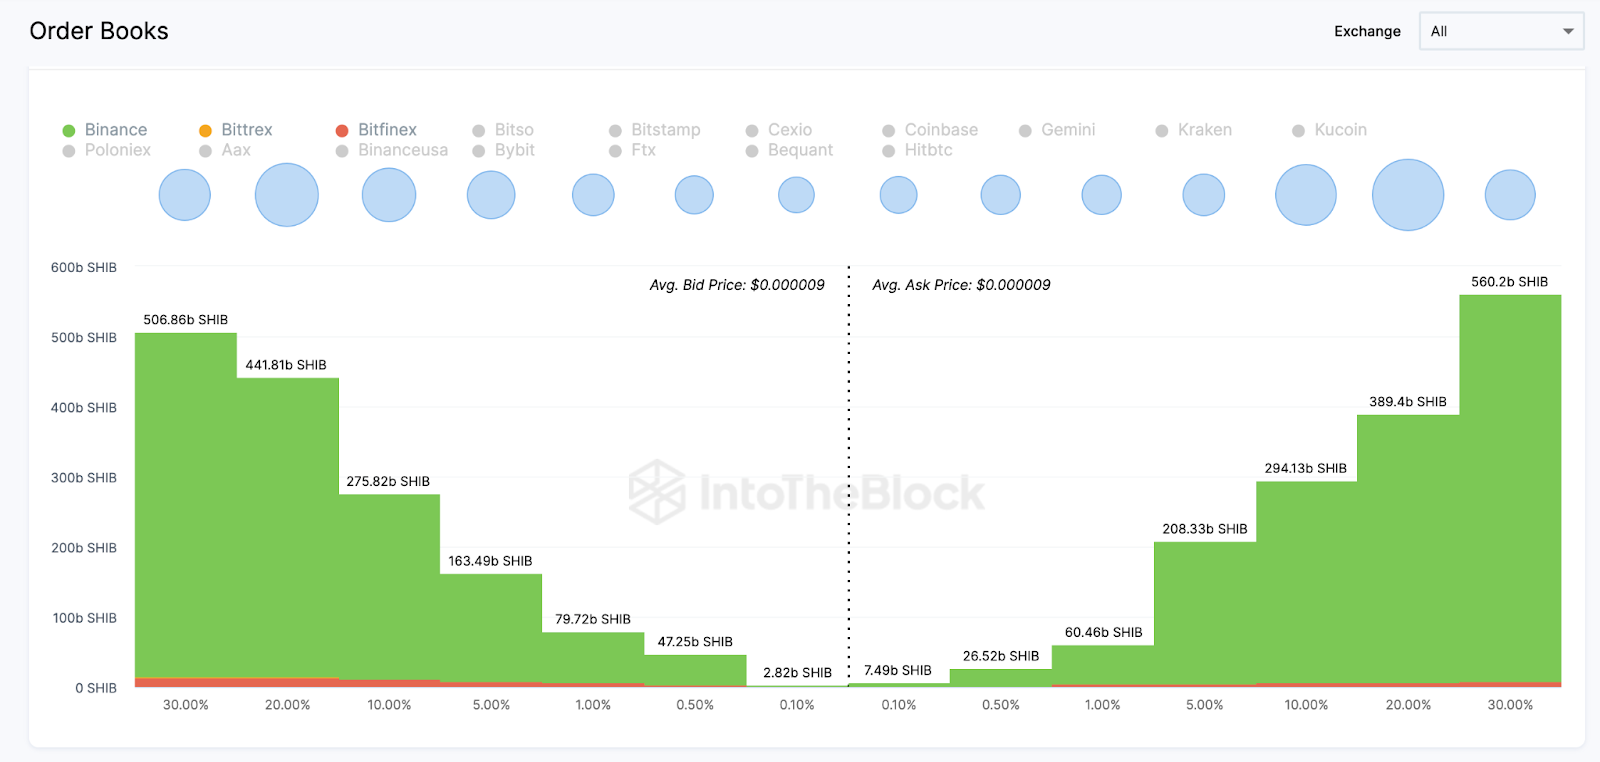
Task: Click the grey Bitstamp legend dot
Action: coord(615,131)
